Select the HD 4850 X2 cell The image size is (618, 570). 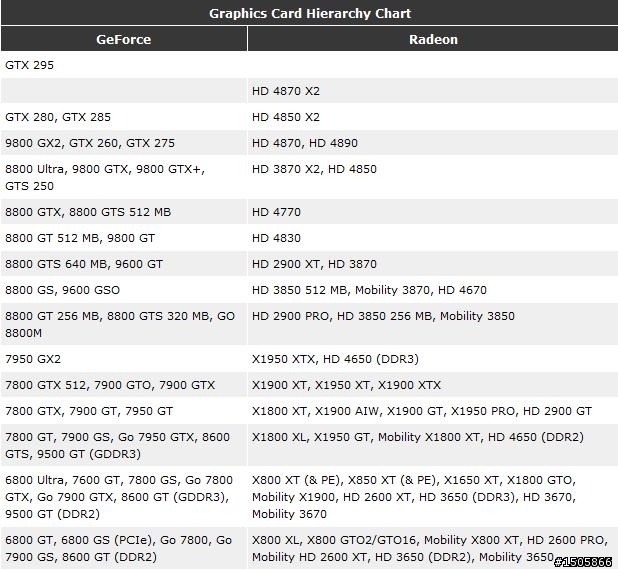[x=433, y=117]
